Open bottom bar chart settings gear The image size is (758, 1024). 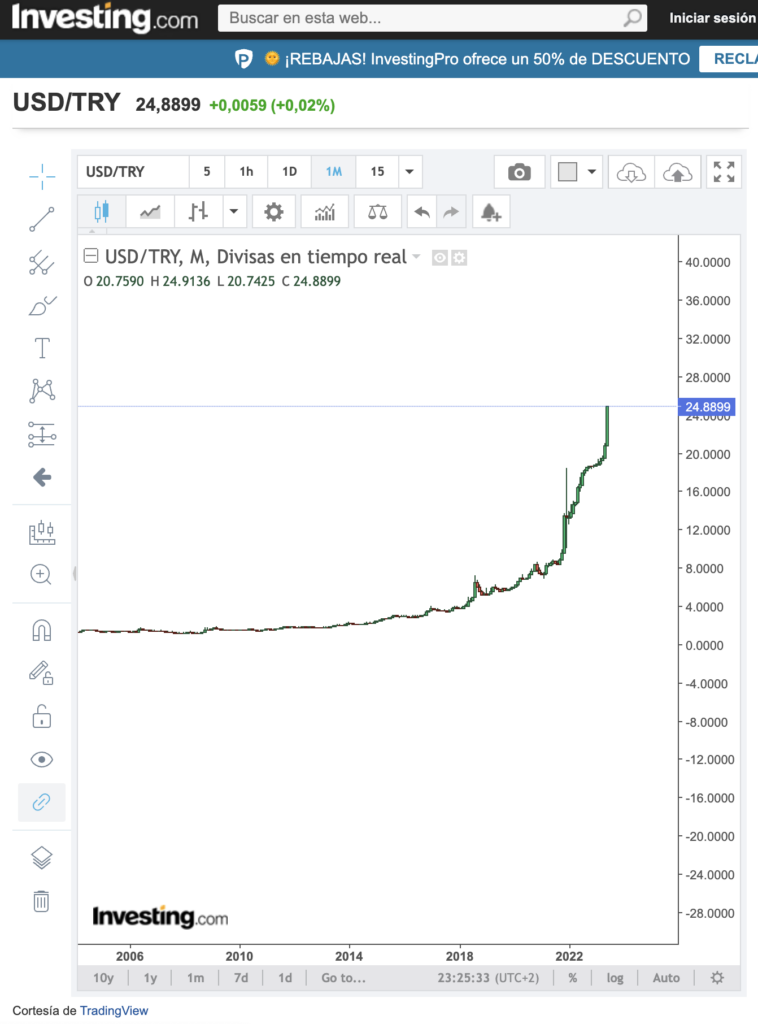[717, 978]
